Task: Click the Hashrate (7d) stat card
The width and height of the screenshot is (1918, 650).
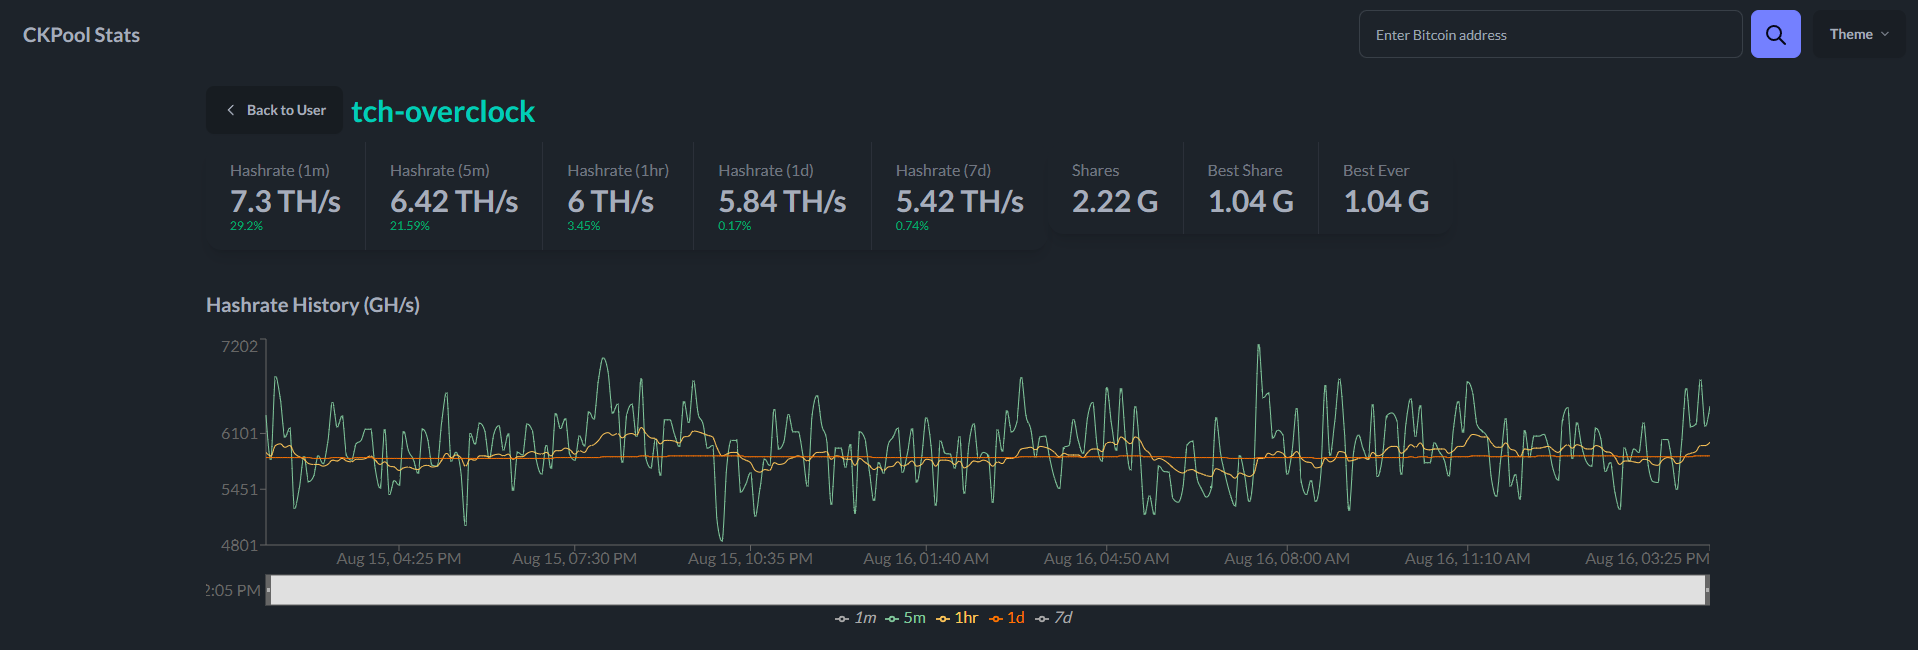Action: (x=958, y=196)
